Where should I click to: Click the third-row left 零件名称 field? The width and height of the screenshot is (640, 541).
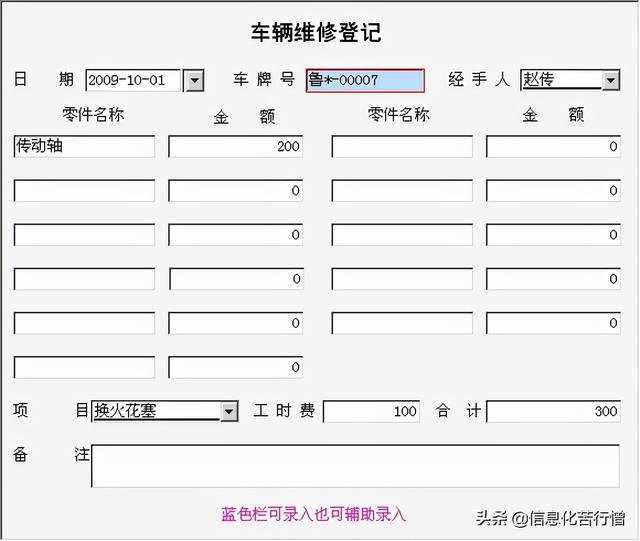point(84,235)
